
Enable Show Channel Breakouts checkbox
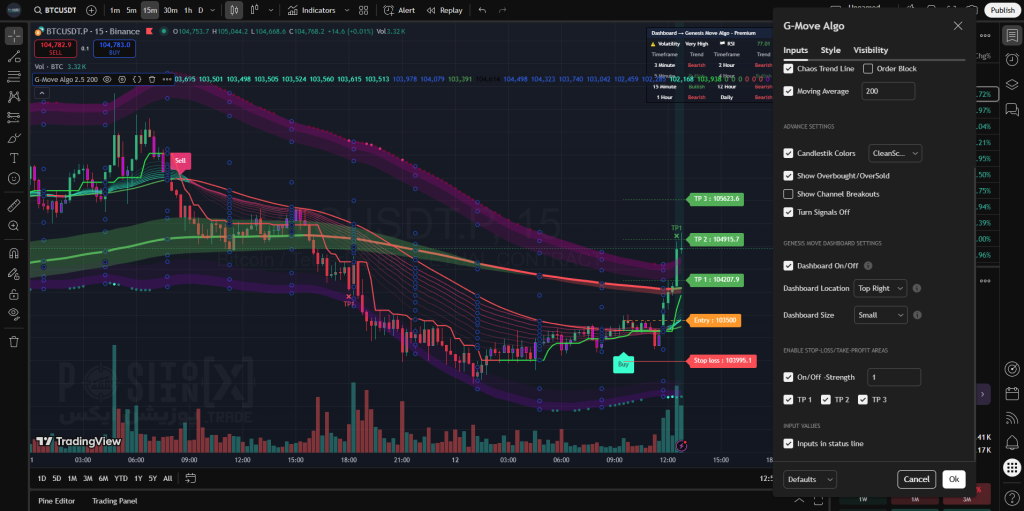point(788,194)
